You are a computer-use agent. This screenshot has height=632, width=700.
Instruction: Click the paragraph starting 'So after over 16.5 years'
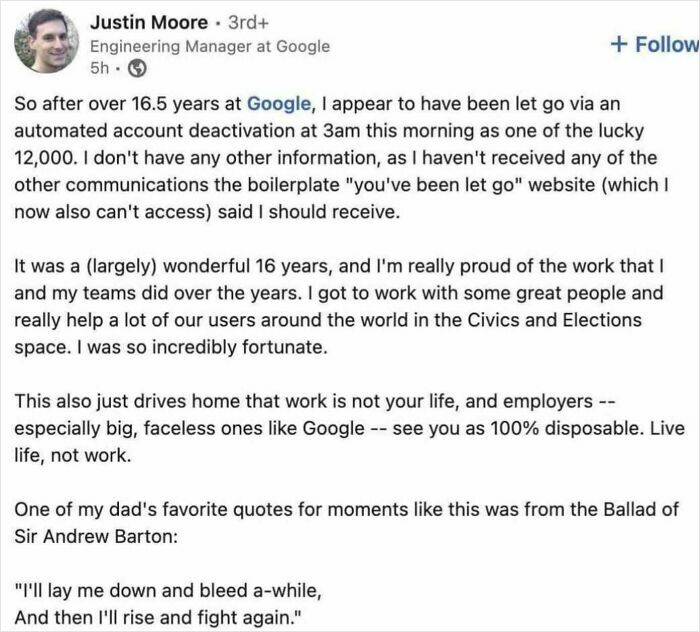pyautogui.click(x=330, y=158)
